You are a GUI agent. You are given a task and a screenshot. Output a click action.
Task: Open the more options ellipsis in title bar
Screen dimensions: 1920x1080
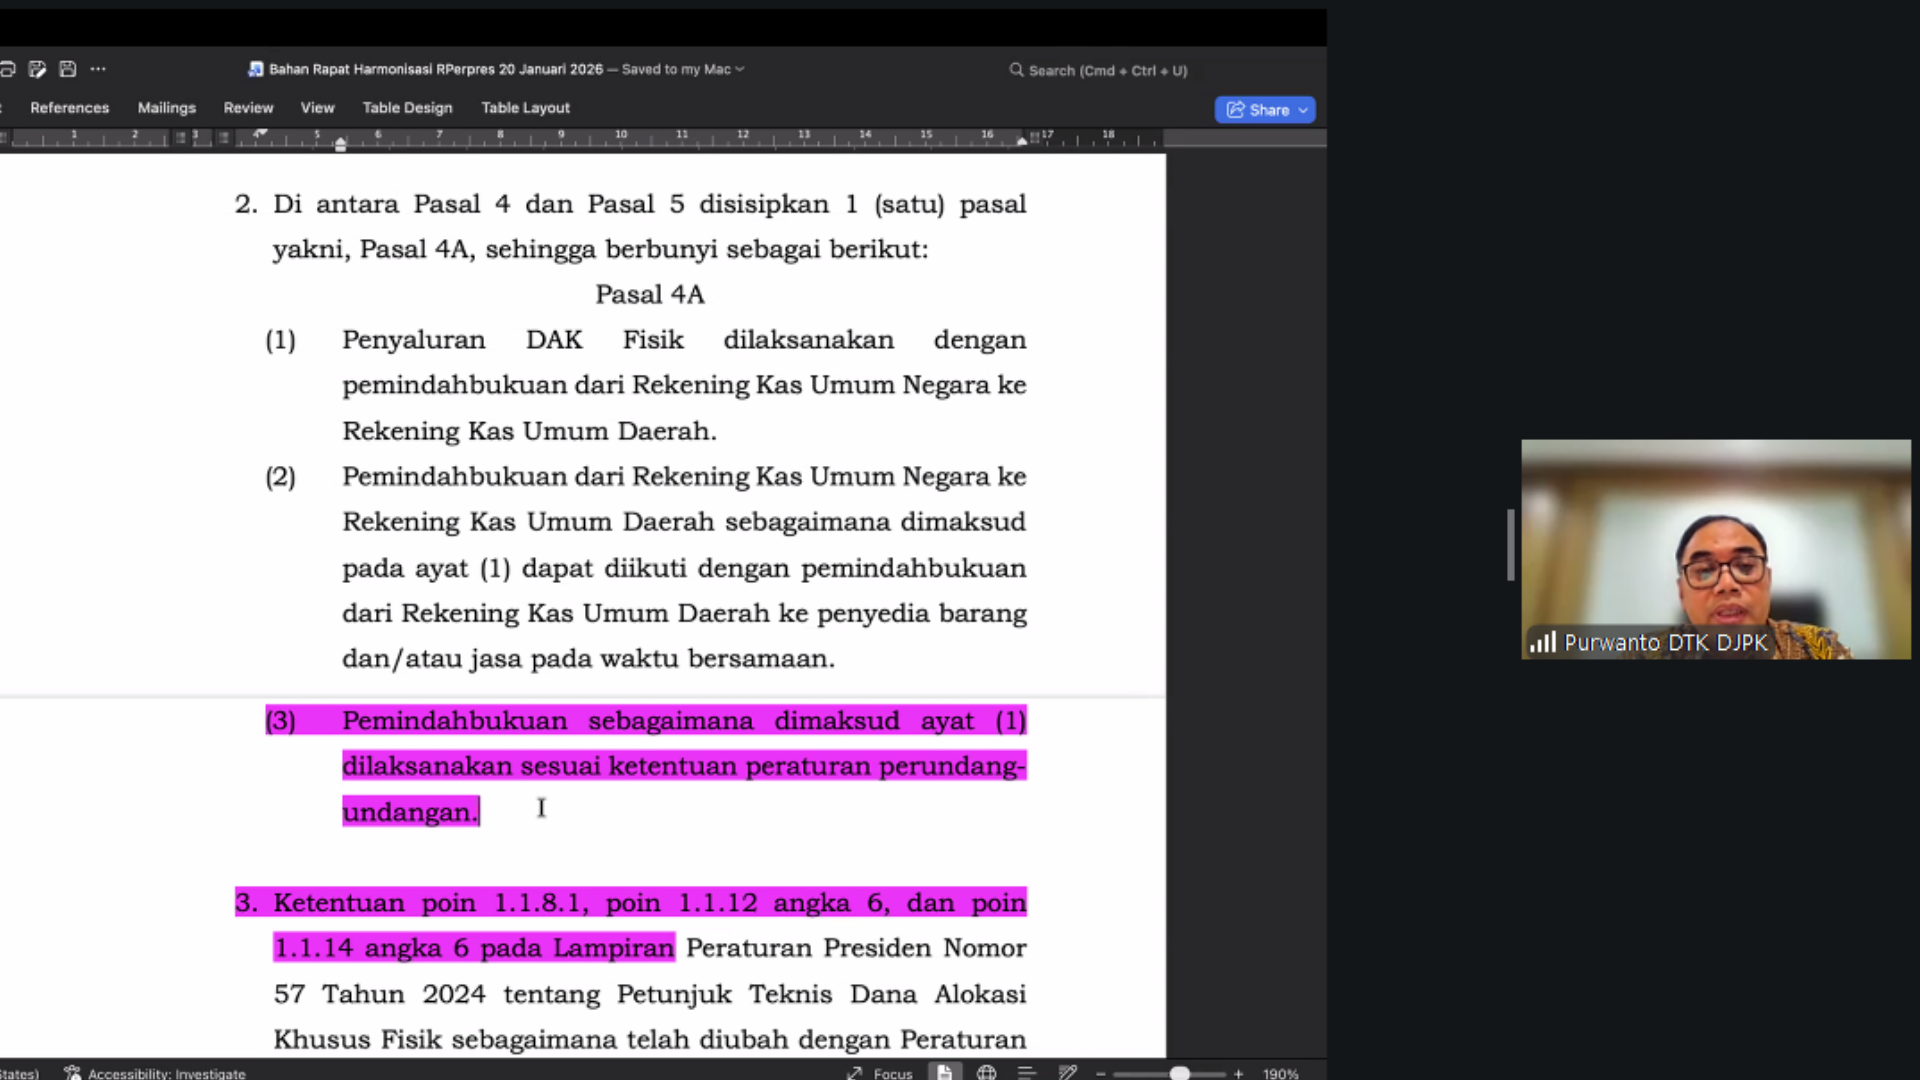[98, 69]
